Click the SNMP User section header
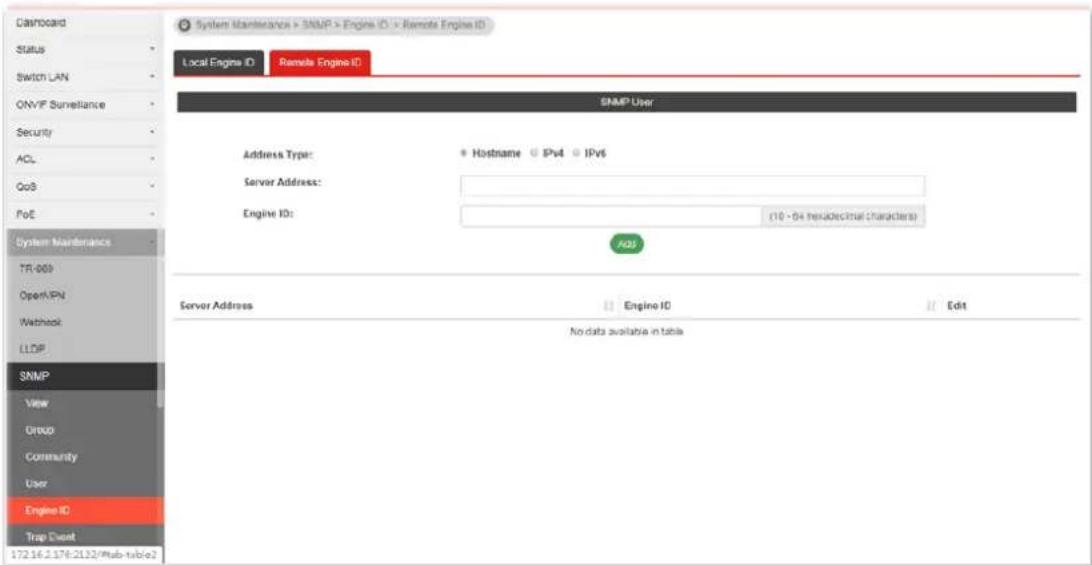Viewport: 1092px width, 565px height. pyautogui.click(x=627, y=102)
